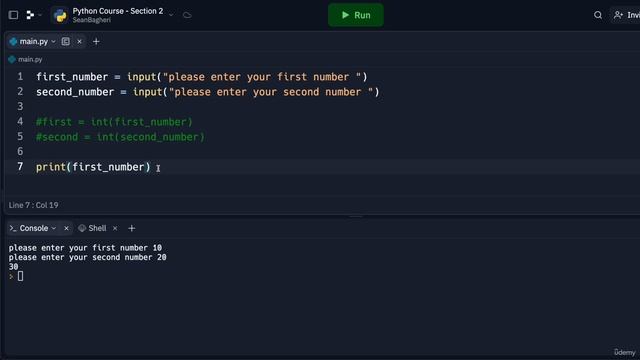Place cursor on line 1 first_number input
This screenshot has width=640, height=360.
[202, 77]
